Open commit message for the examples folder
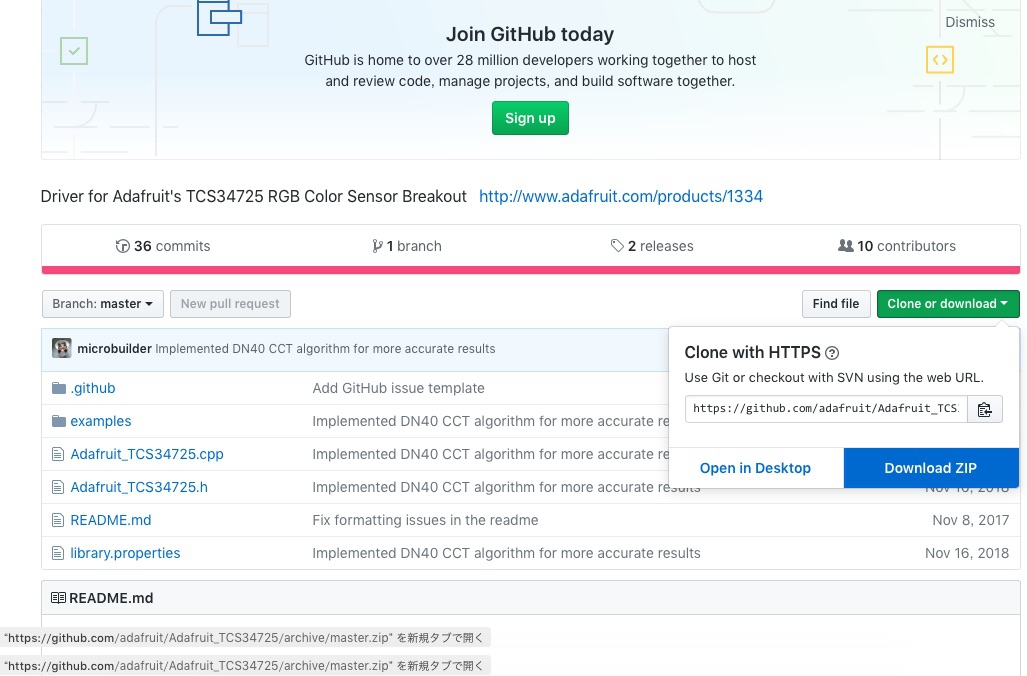Image resolution: width=1027 pixels, height=676 pixels. pos(491,421)
